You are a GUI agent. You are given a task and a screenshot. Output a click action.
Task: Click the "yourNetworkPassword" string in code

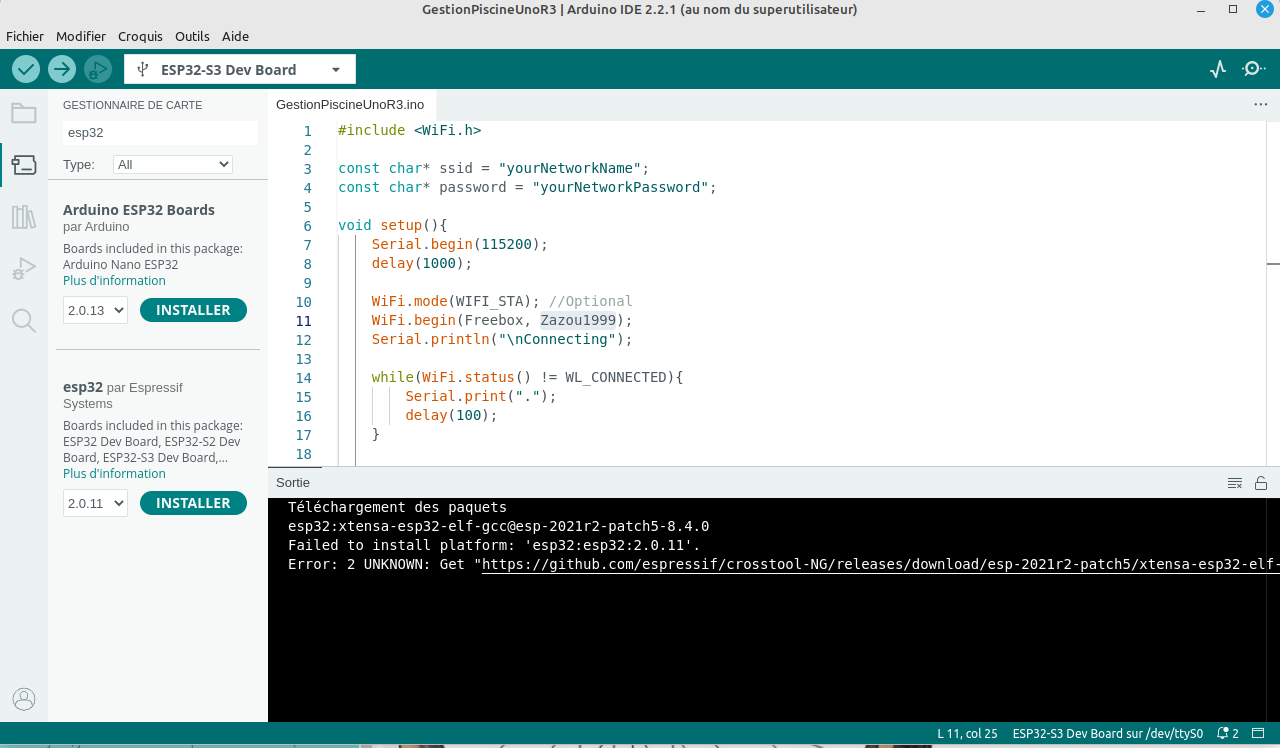pos(620,188)
